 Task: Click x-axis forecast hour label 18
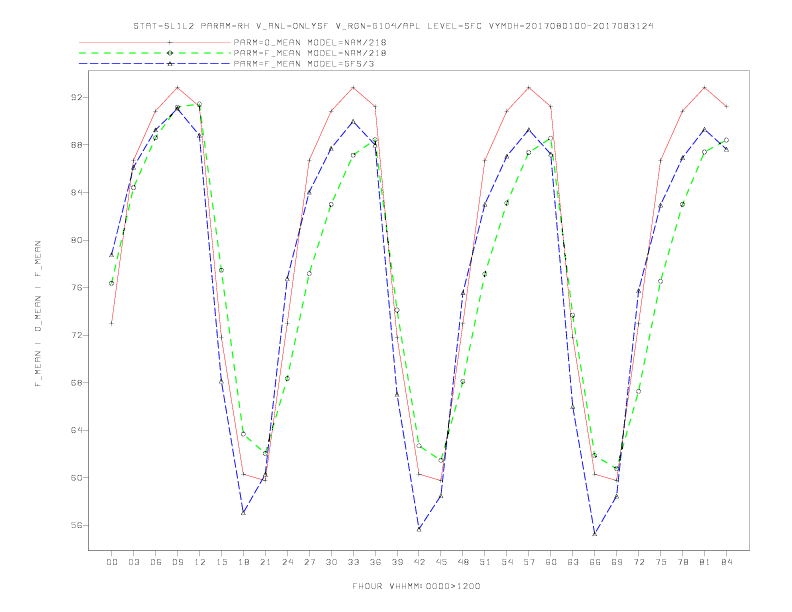243,562
